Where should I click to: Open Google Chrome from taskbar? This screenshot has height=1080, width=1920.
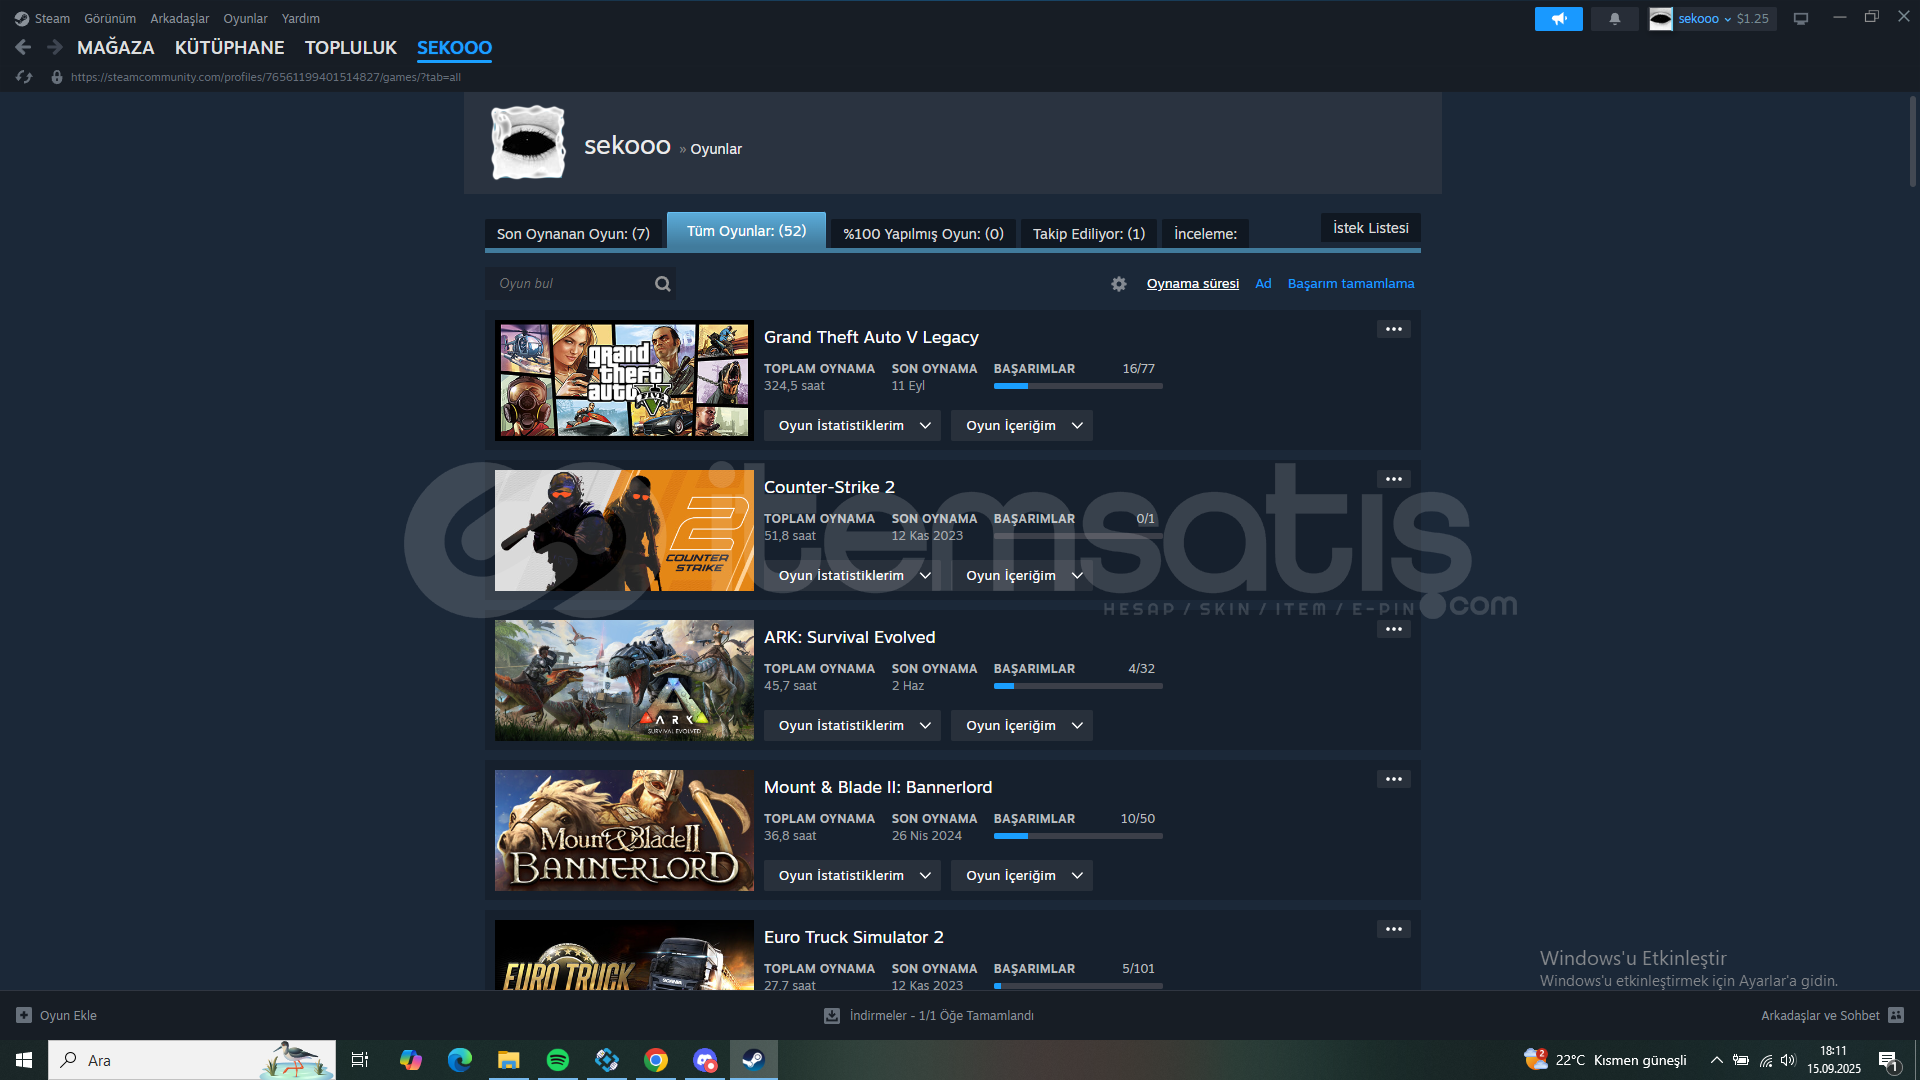[656, 1060]
